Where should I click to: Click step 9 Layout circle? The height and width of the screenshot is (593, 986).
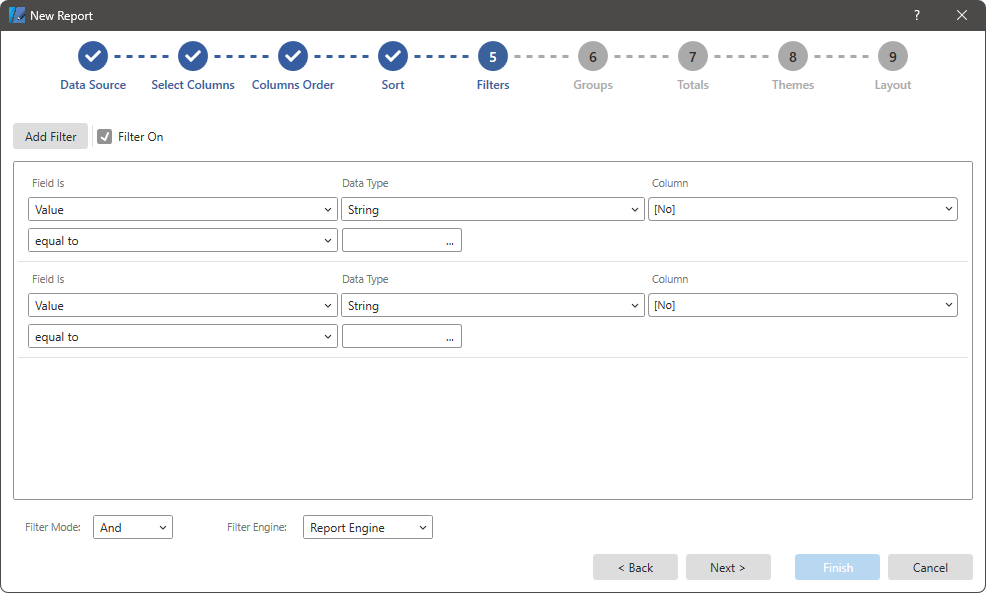(893, 57)
